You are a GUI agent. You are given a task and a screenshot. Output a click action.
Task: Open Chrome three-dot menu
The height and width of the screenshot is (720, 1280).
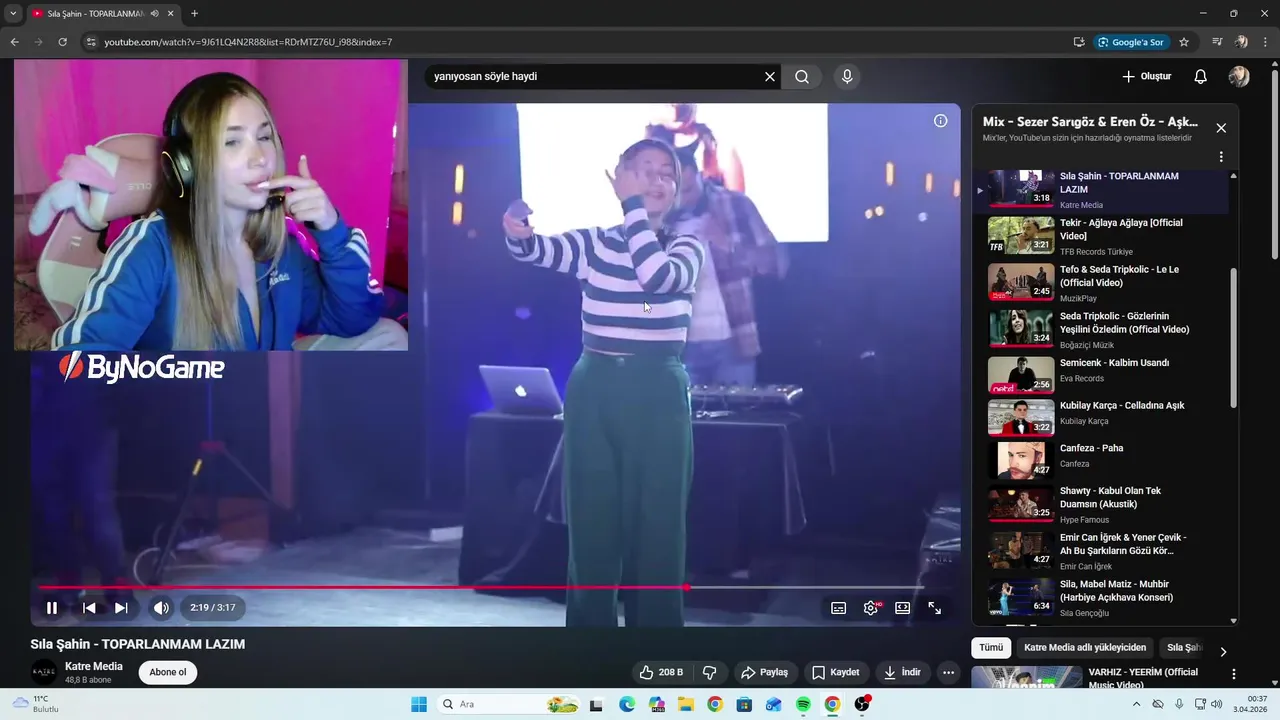[x=1265, y=42]
